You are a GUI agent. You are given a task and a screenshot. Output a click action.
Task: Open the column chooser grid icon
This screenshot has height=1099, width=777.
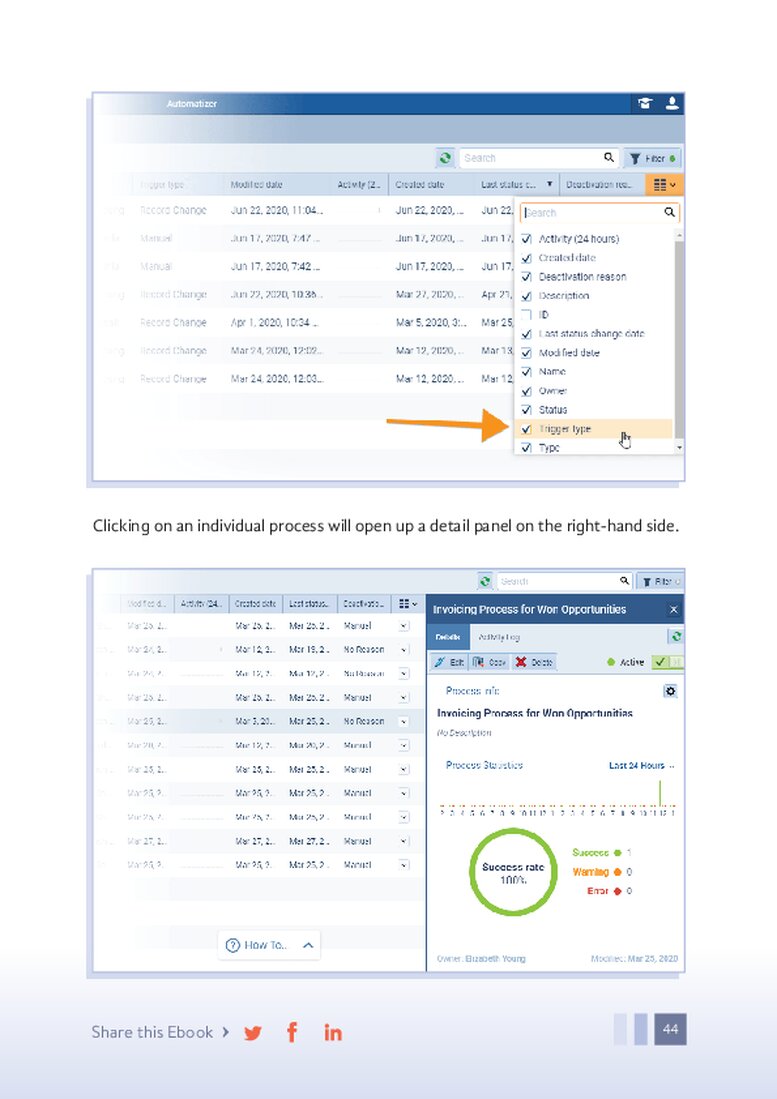pyautogui.click(x=663, y=184)
